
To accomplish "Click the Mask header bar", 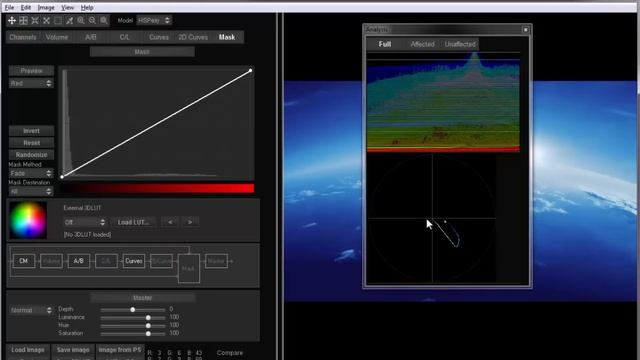I will pyautogui.click(x=142, y=52).
